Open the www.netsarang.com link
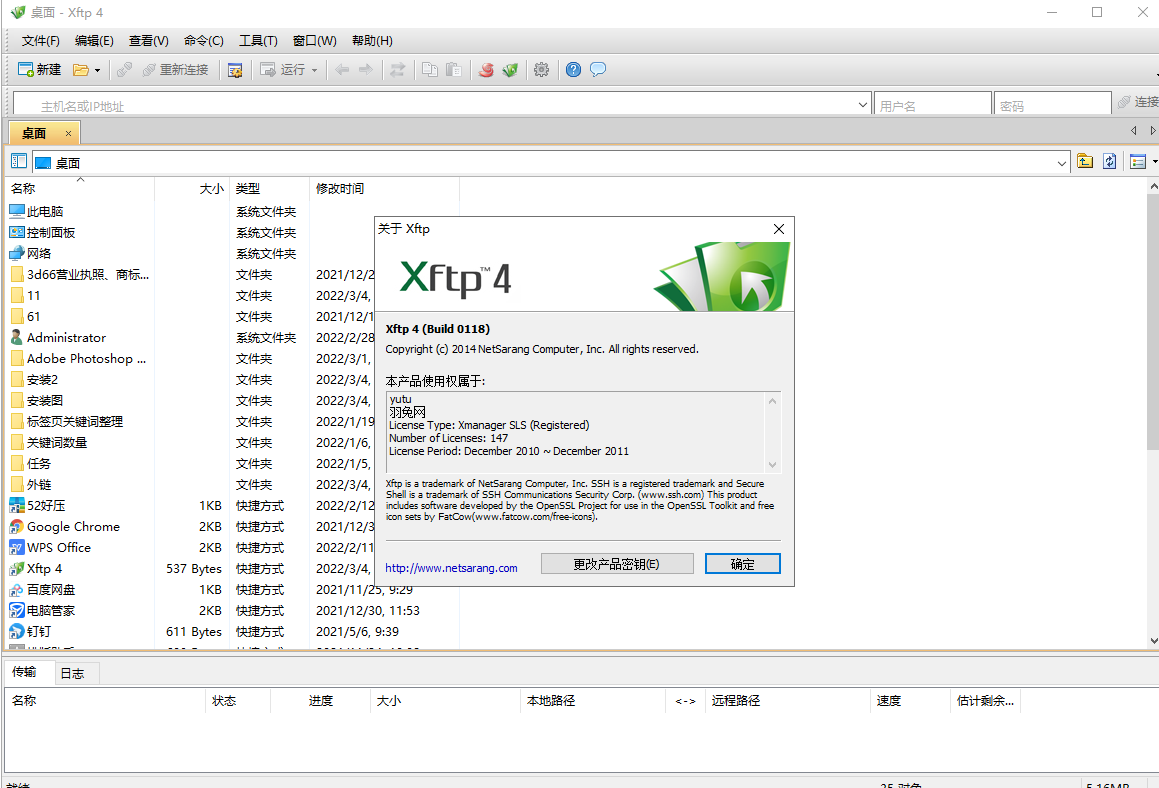1159x788 pixels. (x=451, y=568)
